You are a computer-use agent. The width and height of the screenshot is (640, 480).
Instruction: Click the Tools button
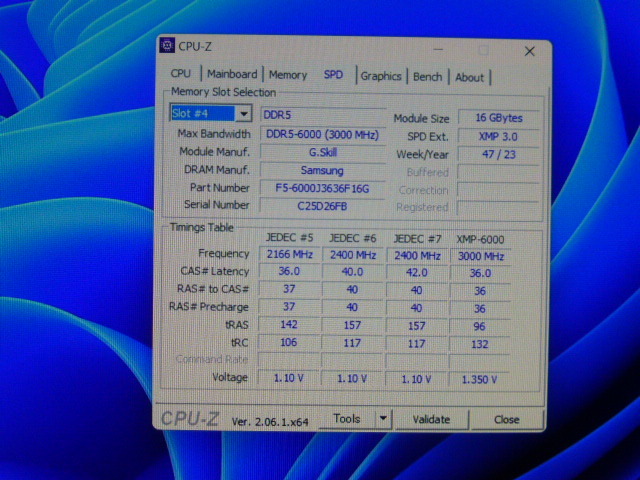tap(347, 419)
